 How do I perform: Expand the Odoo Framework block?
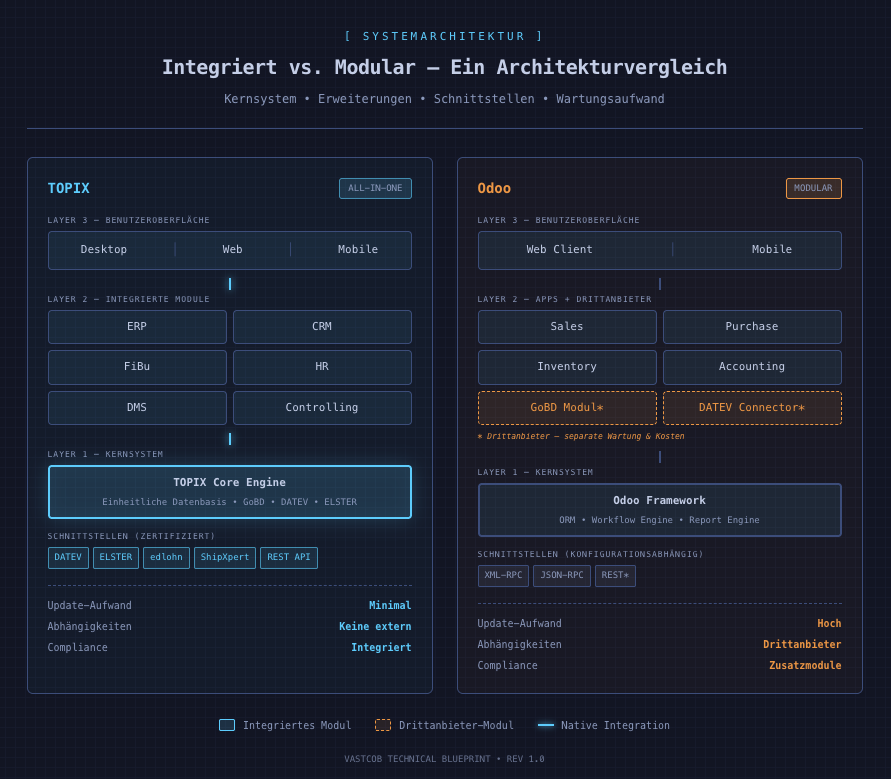tap(659, 509)
